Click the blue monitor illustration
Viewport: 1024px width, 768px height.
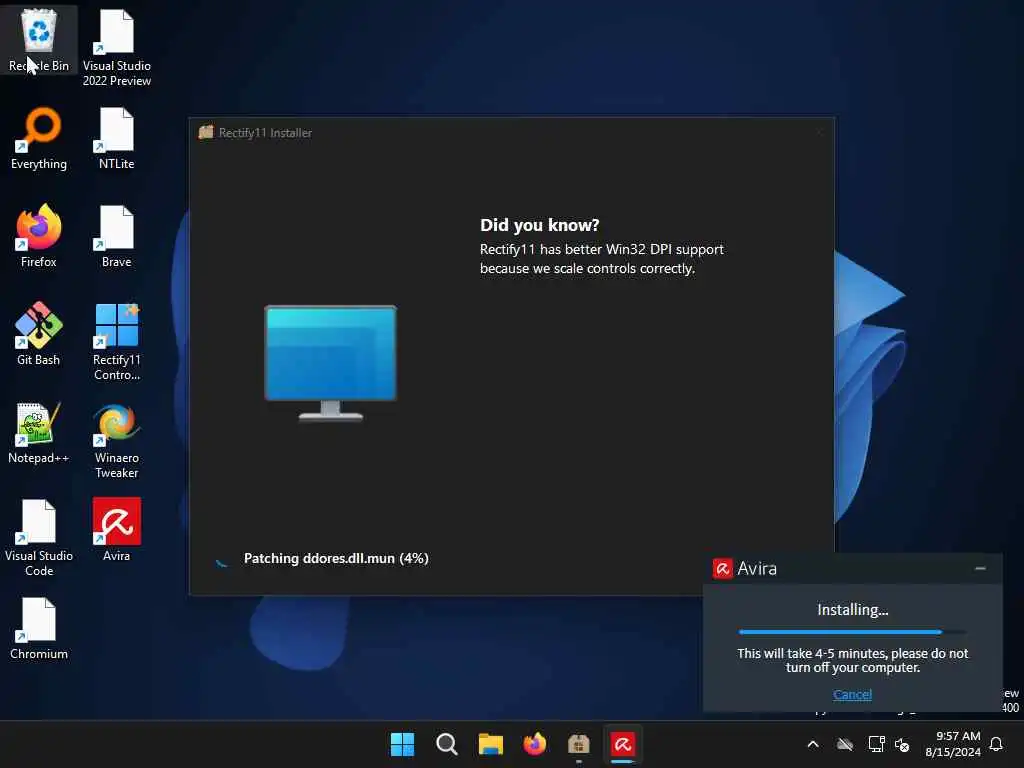pyautogui.click(x=330, y=363)
